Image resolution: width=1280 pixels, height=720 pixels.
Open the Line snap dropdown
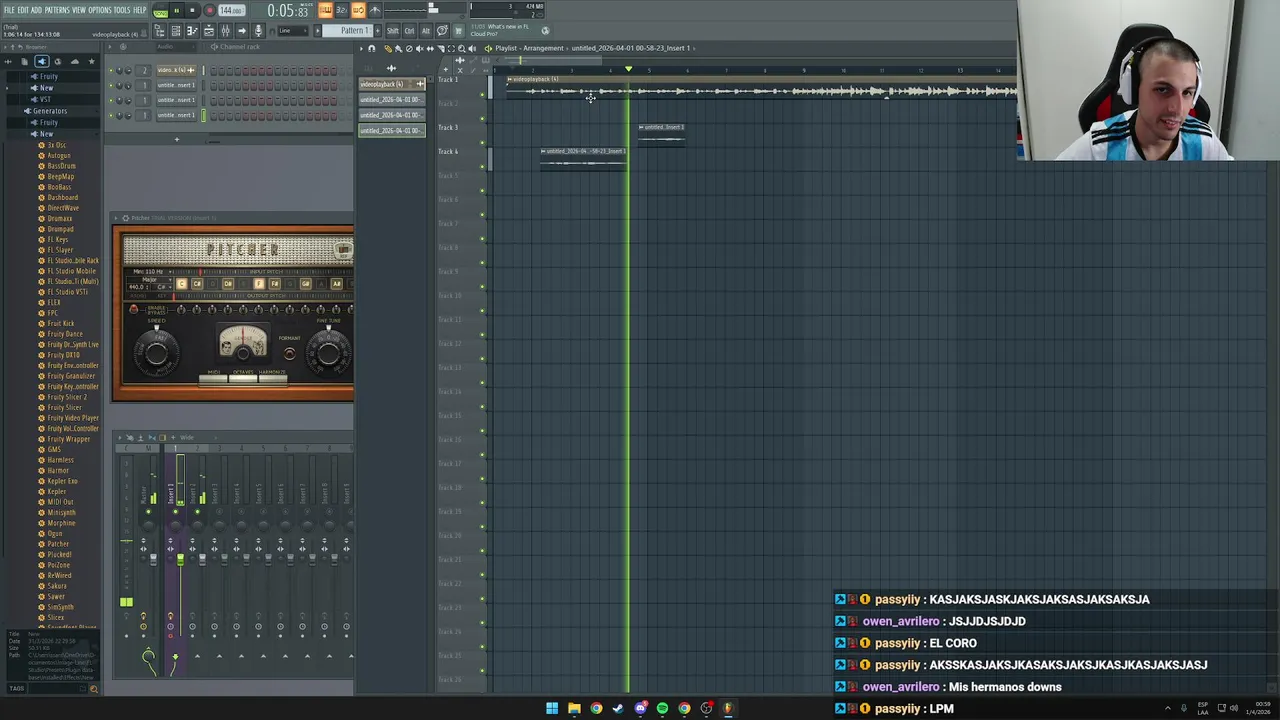[292, 31]
